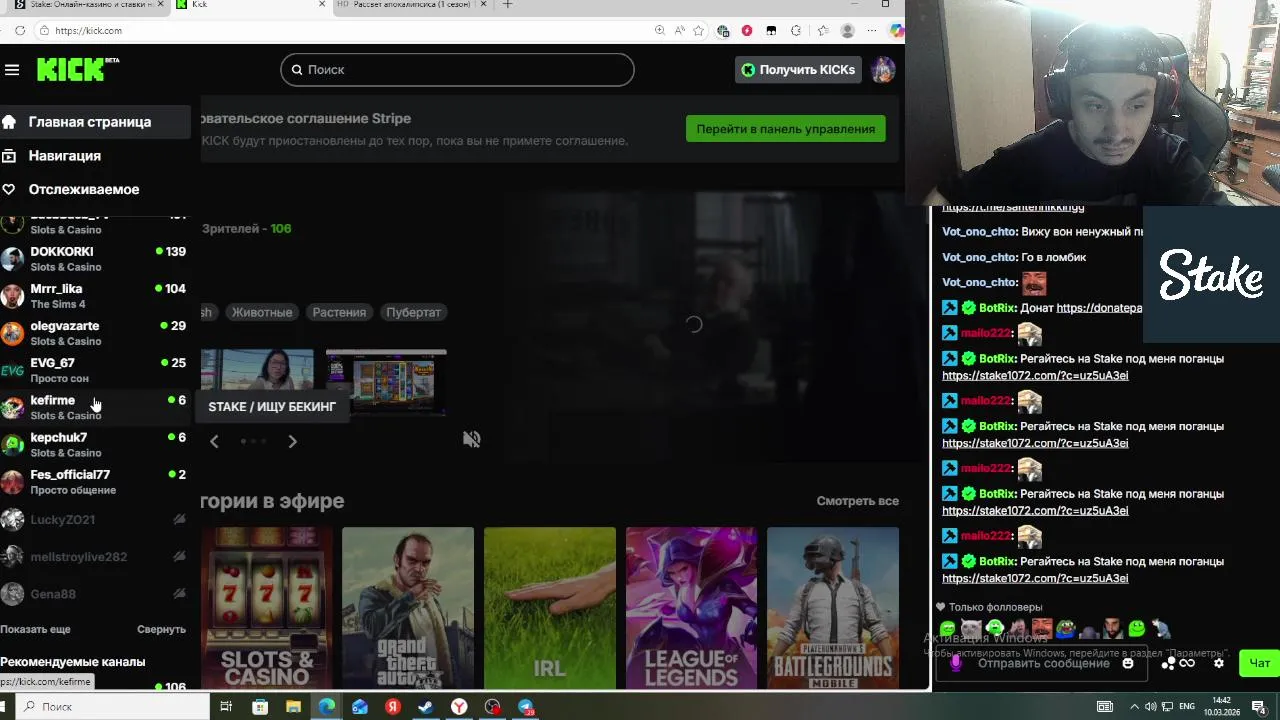Click Смотреть все categories link

pos(857,501)
